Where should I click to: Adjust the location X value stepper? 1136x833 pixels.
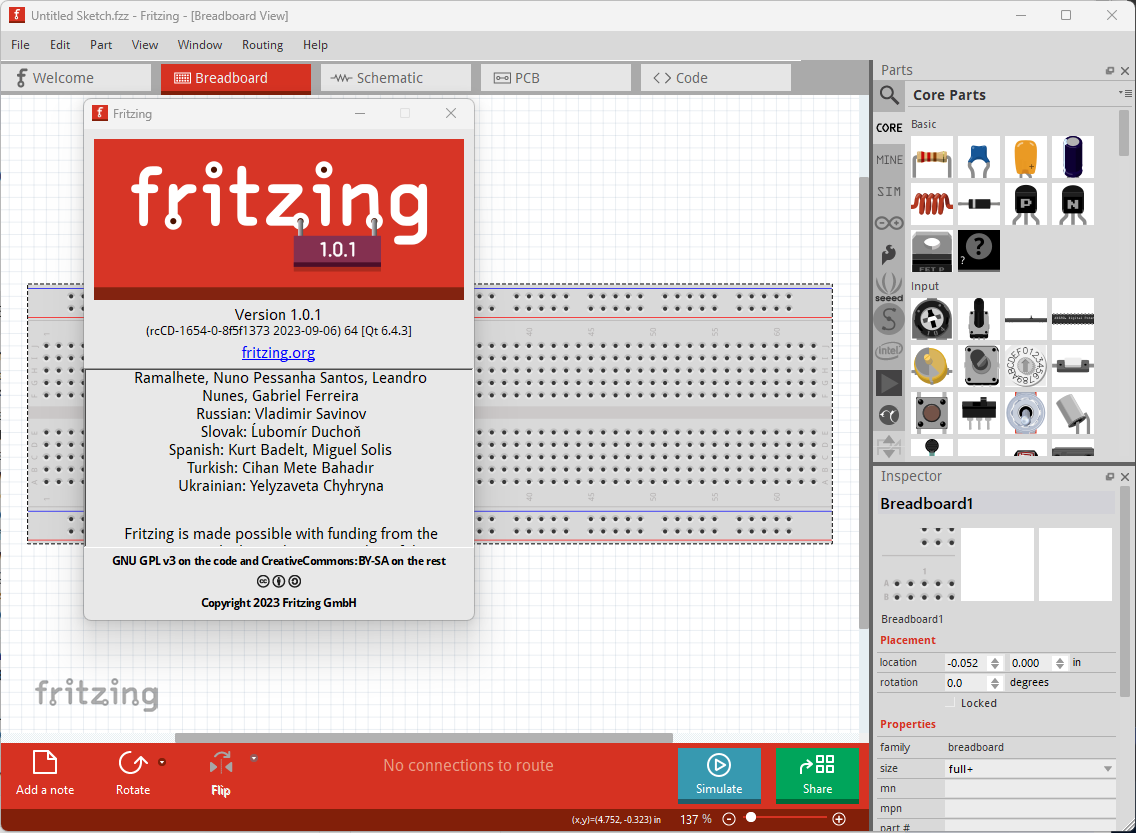coord(995,663)
